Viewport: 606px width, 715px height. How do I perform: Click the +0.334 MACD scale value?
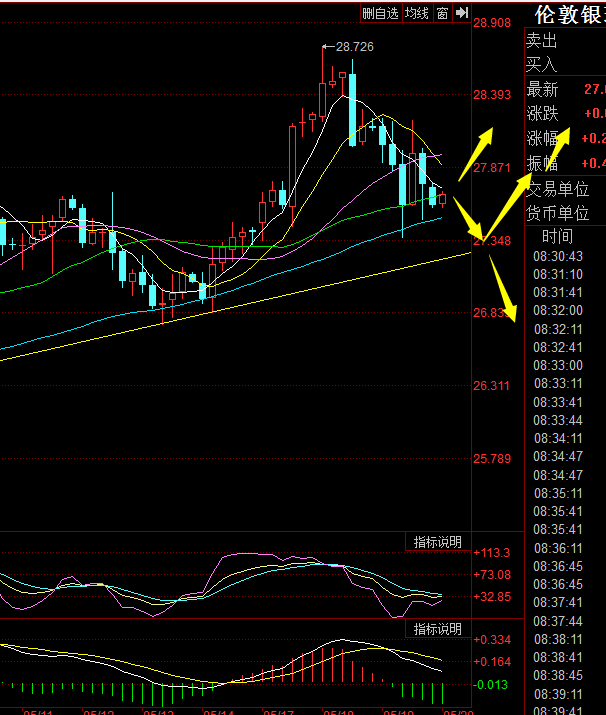coord(492,640)
